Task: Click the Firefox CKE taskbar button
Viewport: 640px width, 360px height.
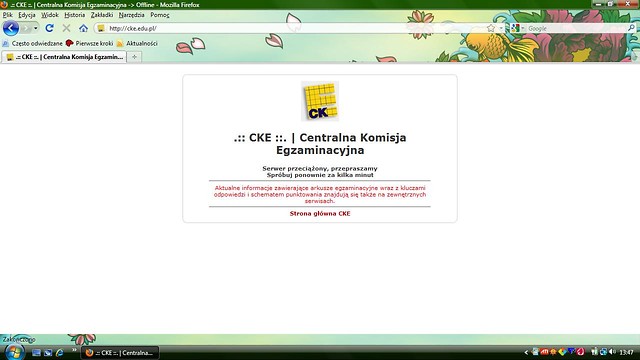Action: click(x=120, y=353)
